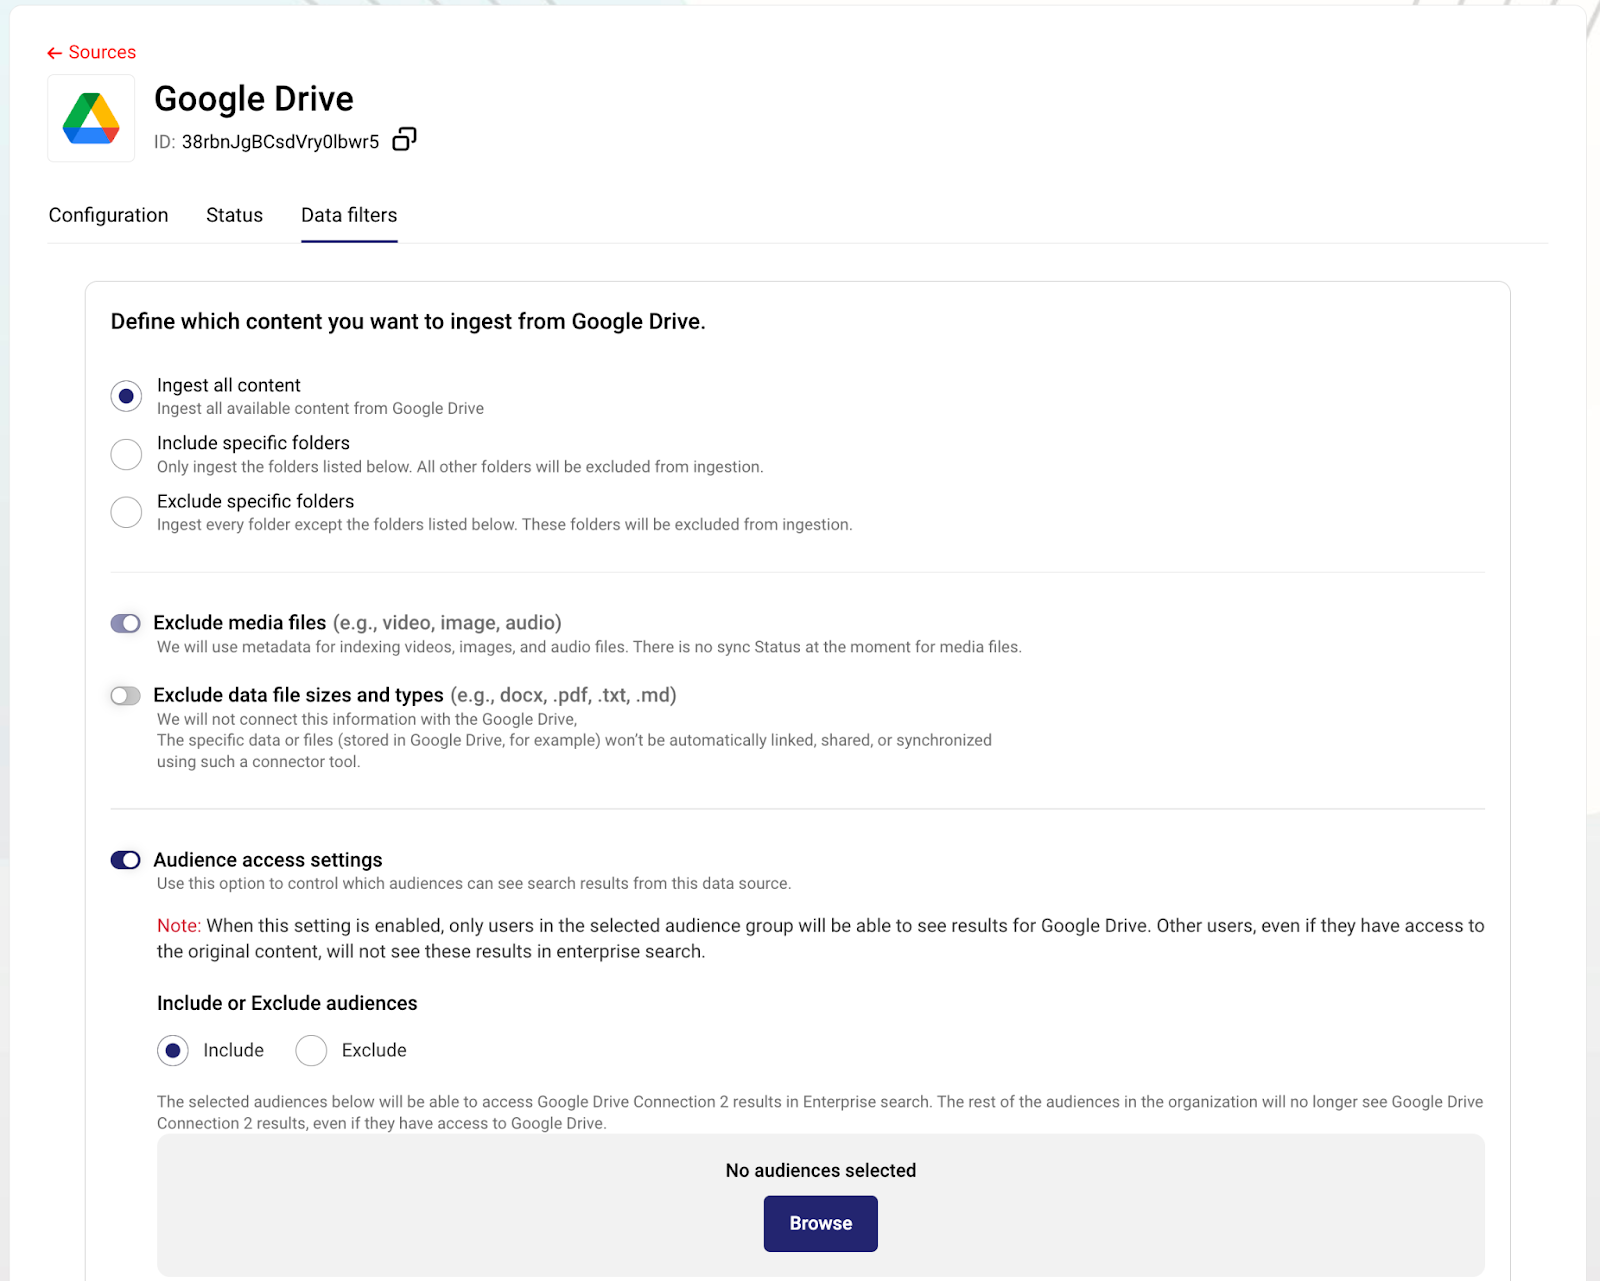Choose Exclude specific folders option
Screen dimensions: 1600x1281
point(126,512)
